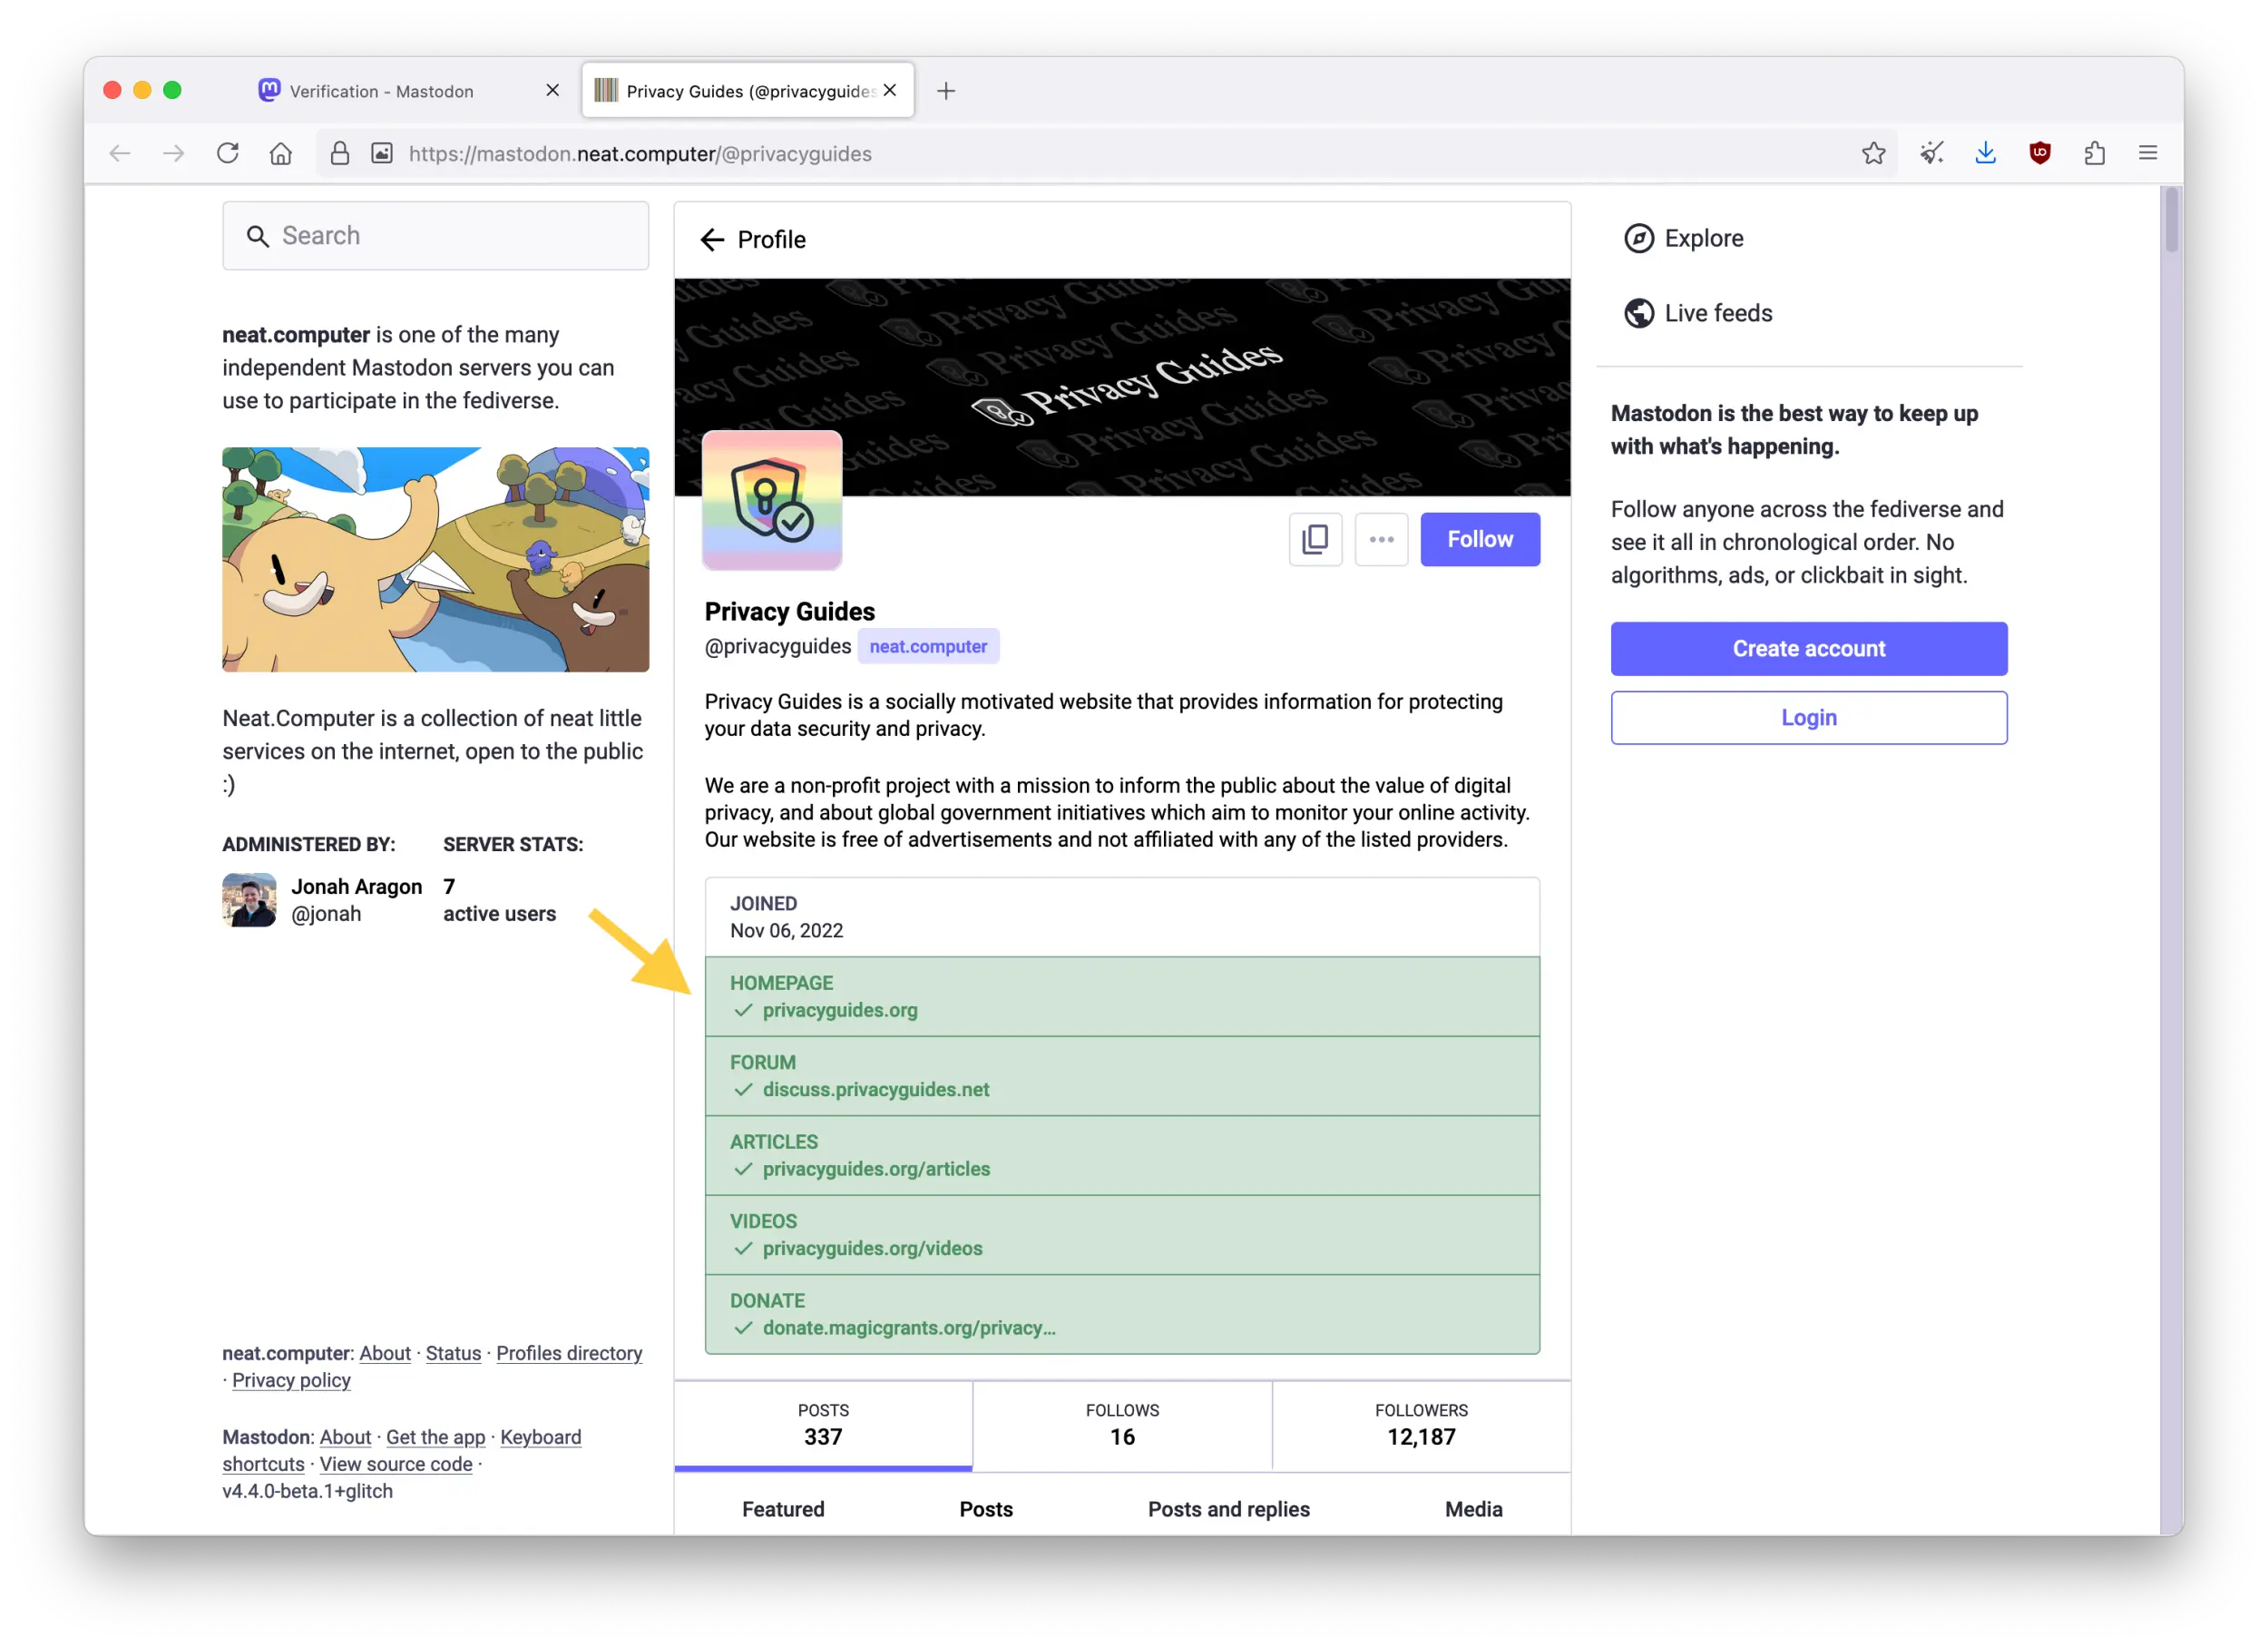Open the downloads panel icon

1986,153
